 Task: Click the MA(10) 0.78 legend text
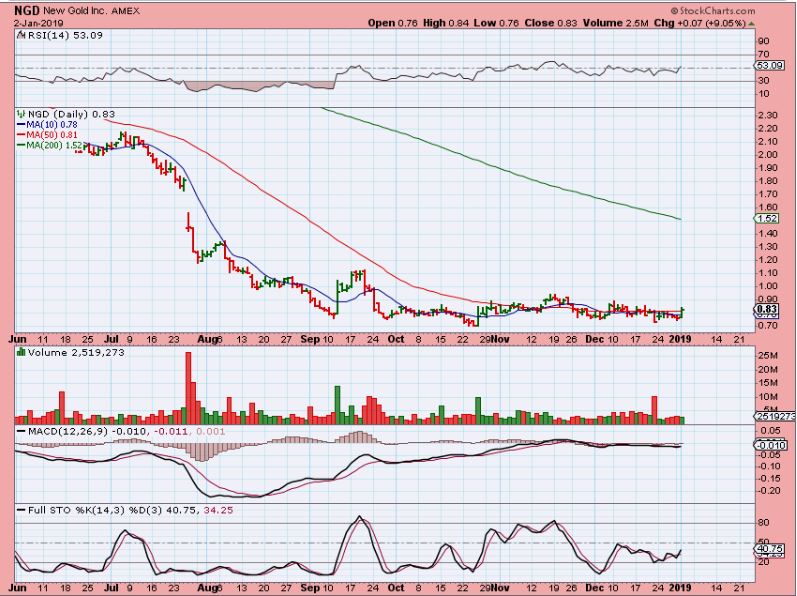(52, 124)
